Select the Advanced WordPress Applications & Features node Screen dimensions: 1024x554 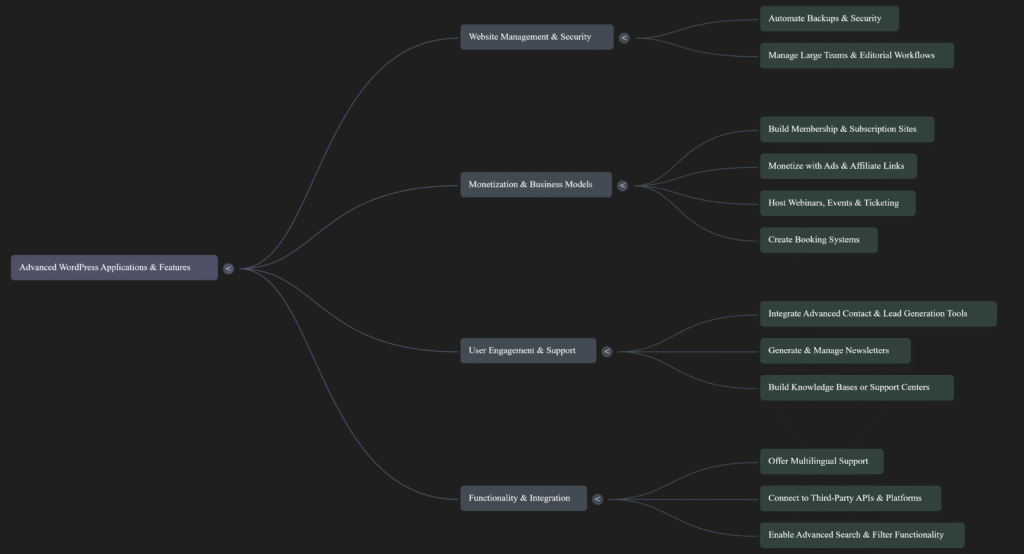tap(114, 267)
